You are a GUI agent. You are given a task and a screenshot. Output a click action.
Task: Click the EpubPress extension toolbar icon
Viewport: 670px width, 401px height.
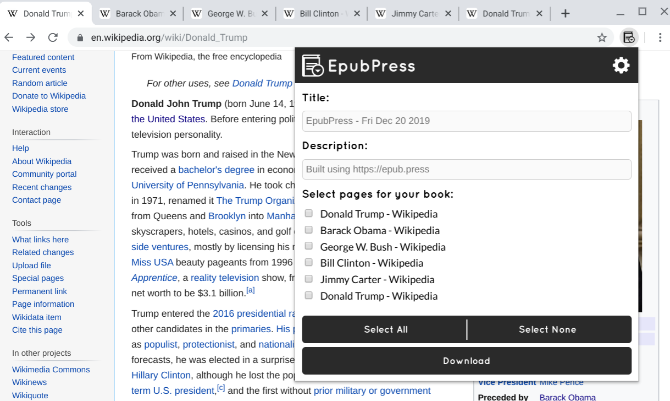pos(629,38)
